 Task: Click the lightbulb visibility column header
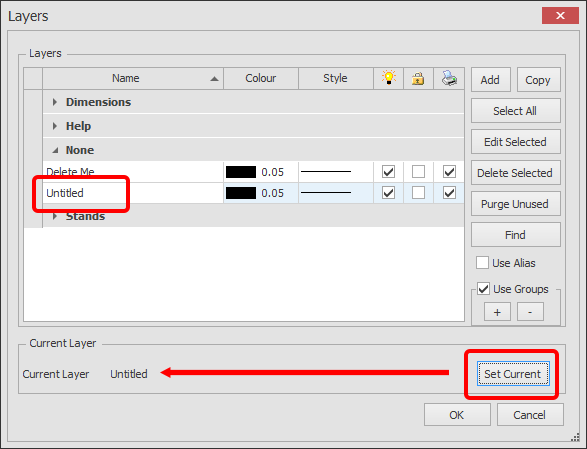coord(389,78)
